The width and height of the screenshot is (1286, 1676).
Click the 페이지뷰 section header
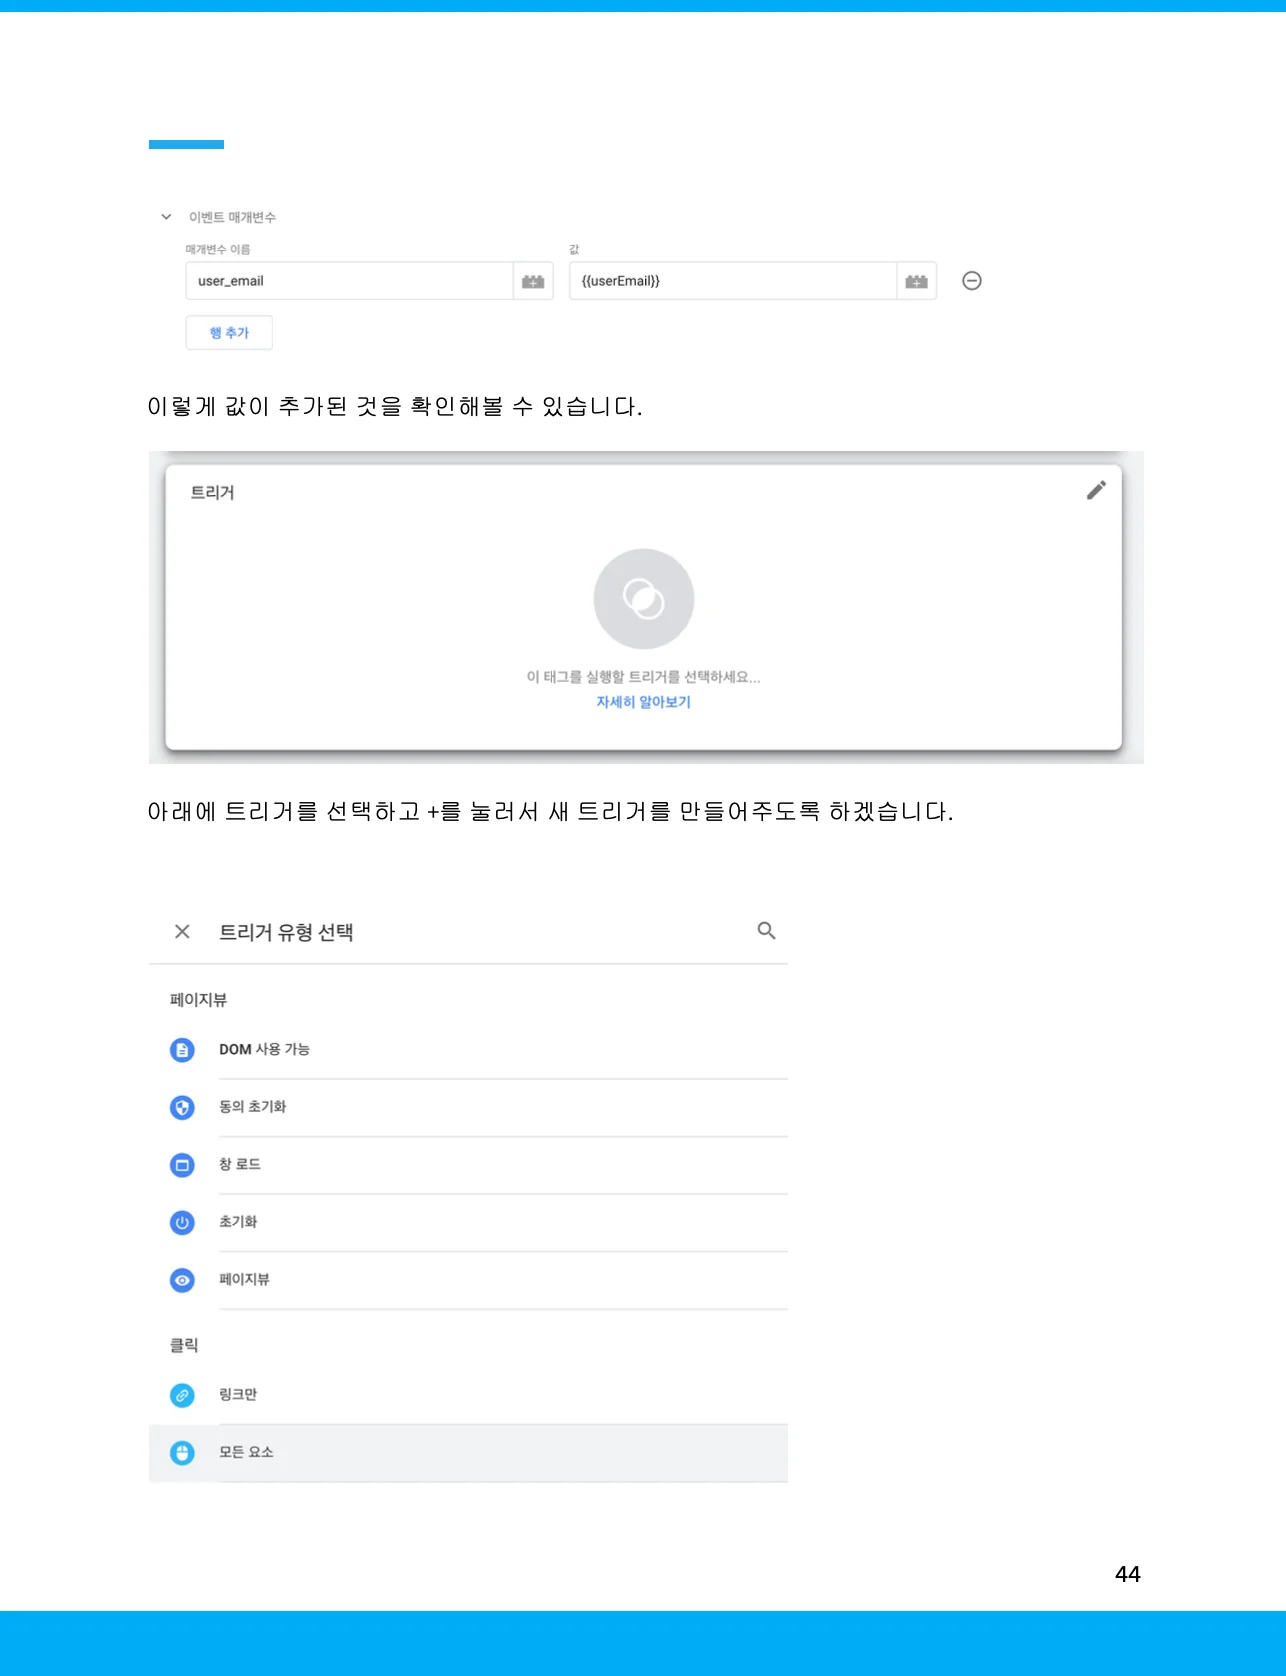tap(198, 1000)
